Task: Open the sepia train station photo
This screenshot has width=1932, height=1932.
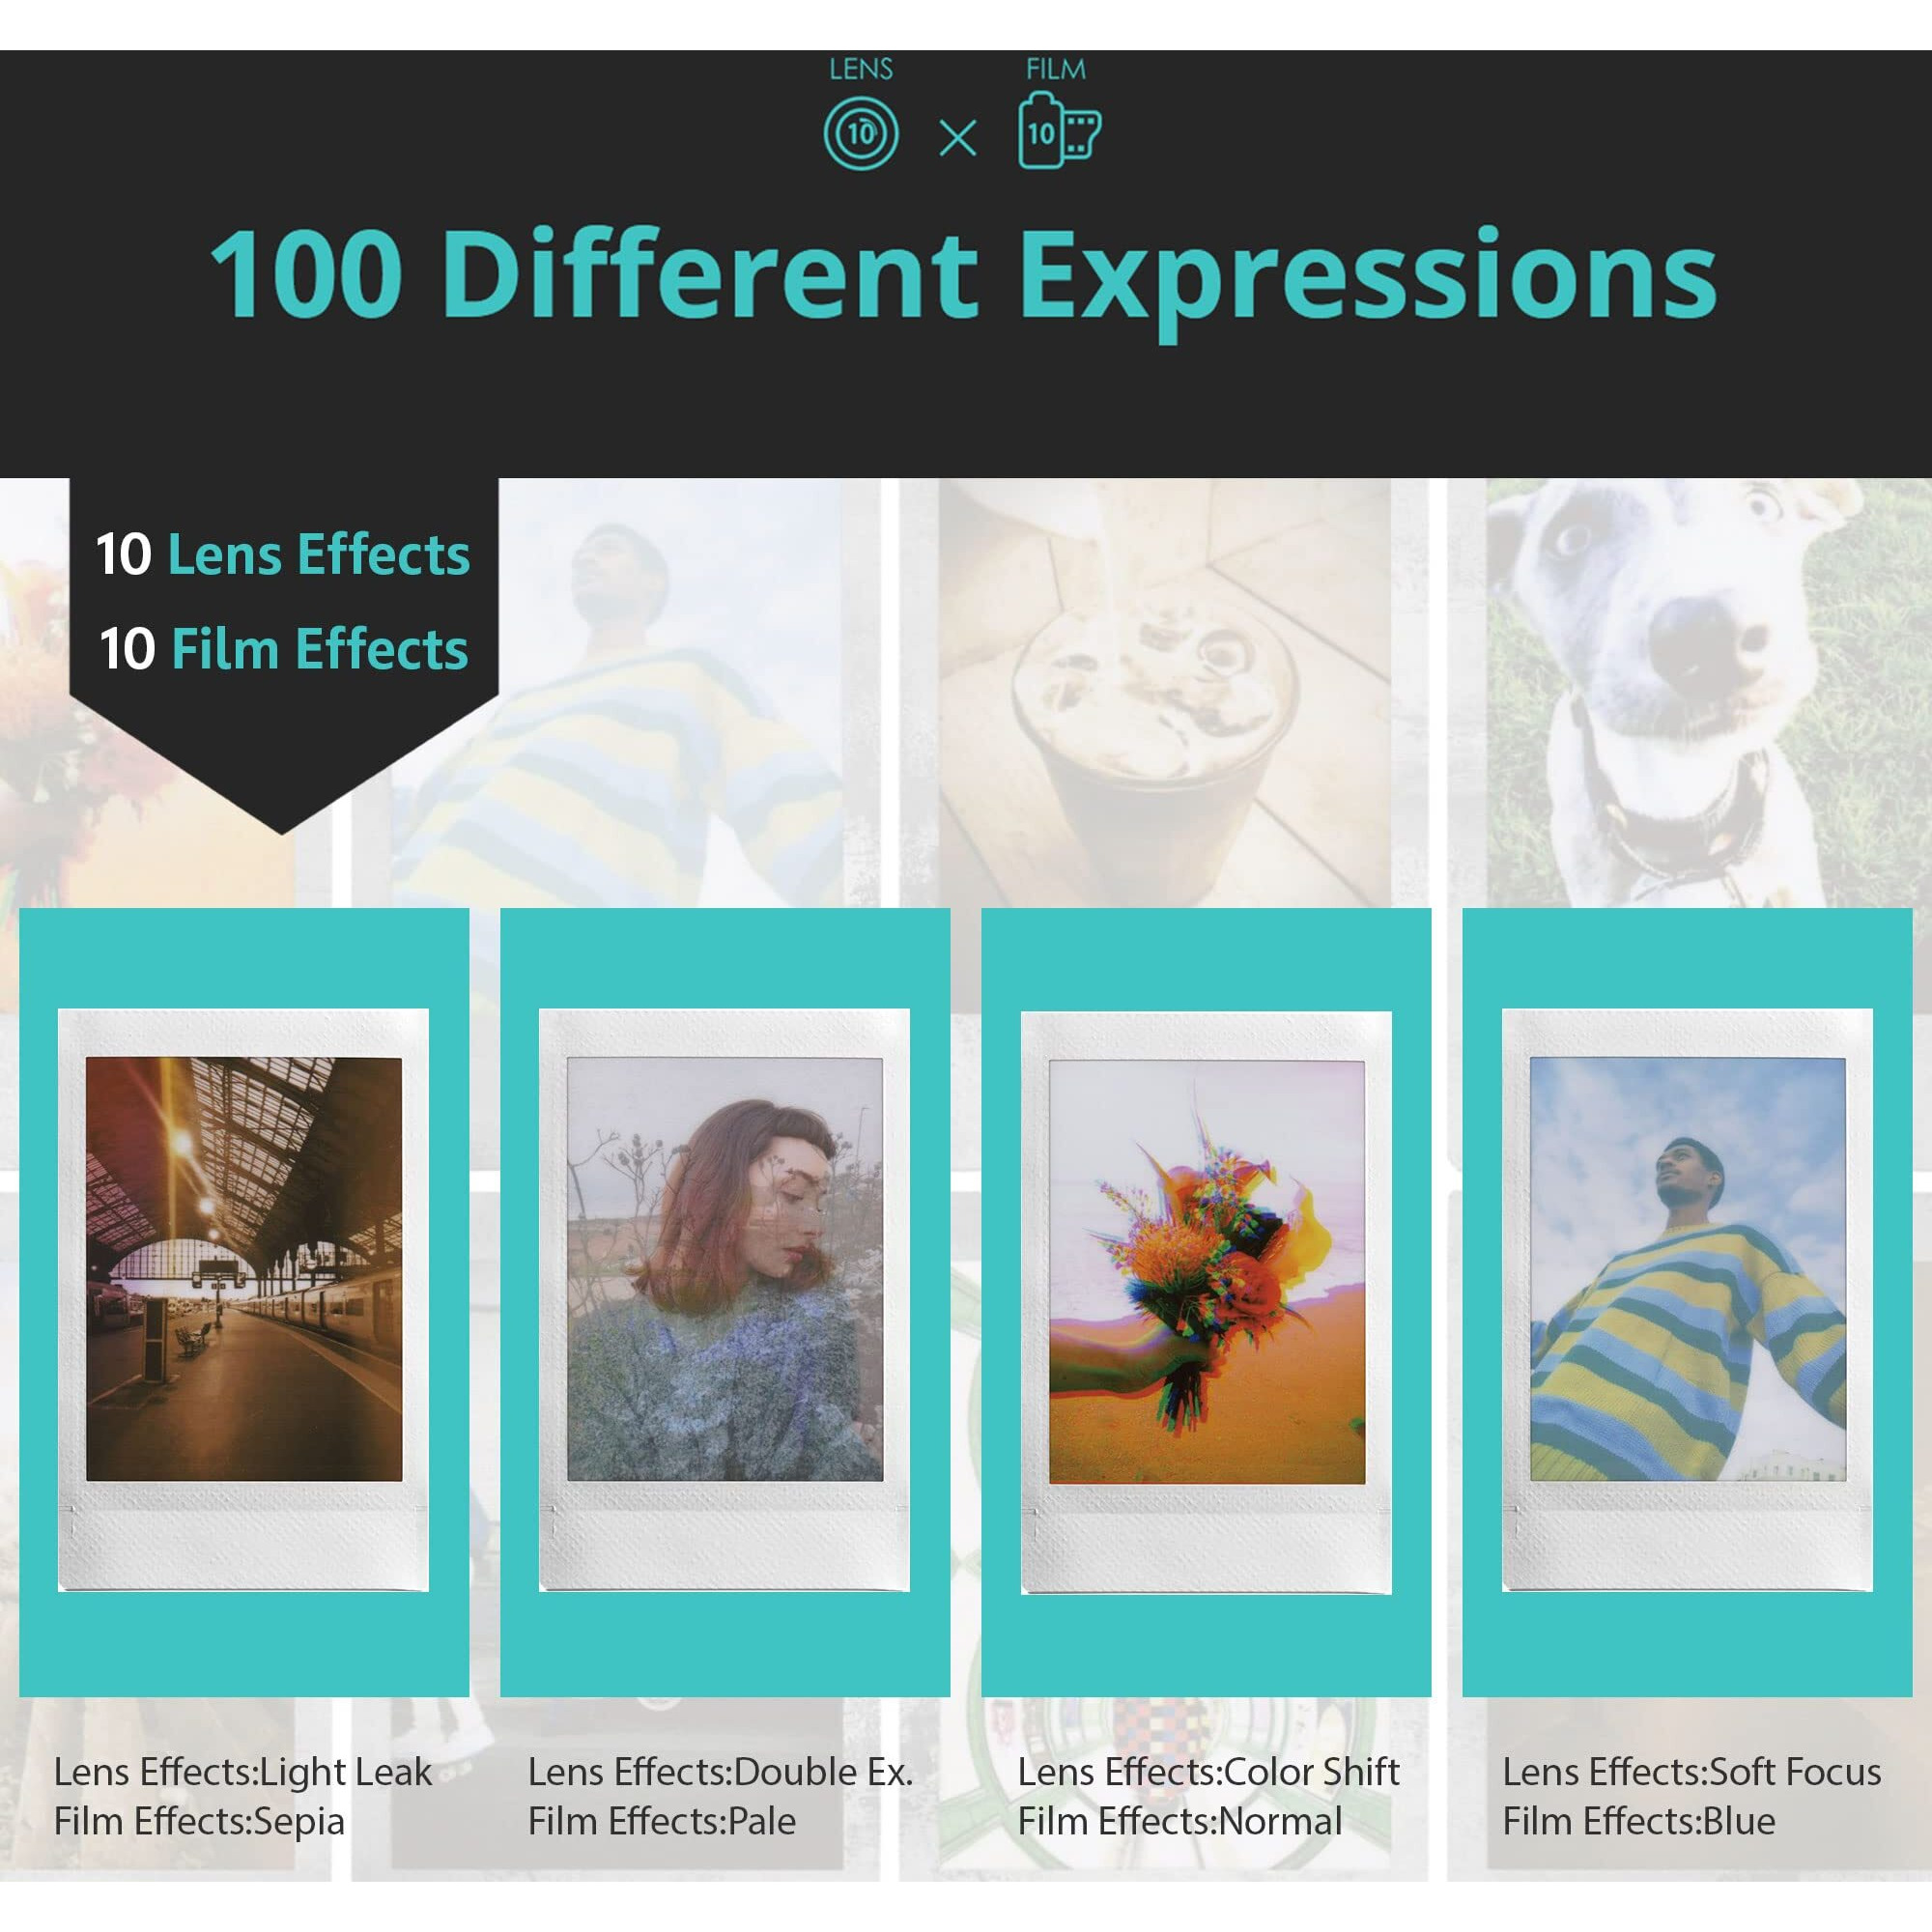Action: click(x=244, y=1269)
